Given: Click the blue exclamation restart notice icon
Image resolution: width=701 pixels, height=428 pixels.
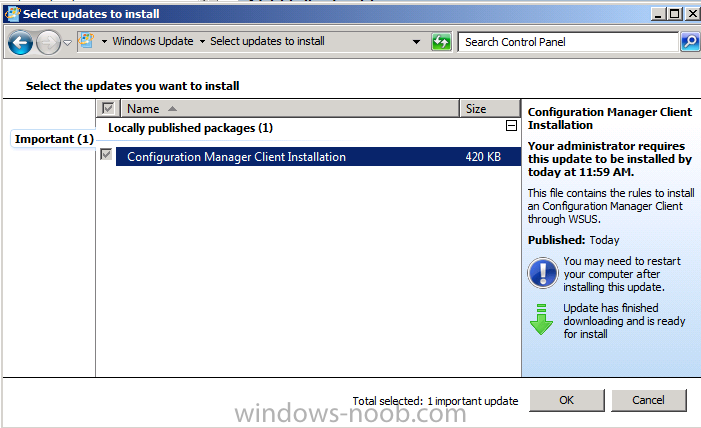Looking at the screenshot, I should click(x=543, y=273).
